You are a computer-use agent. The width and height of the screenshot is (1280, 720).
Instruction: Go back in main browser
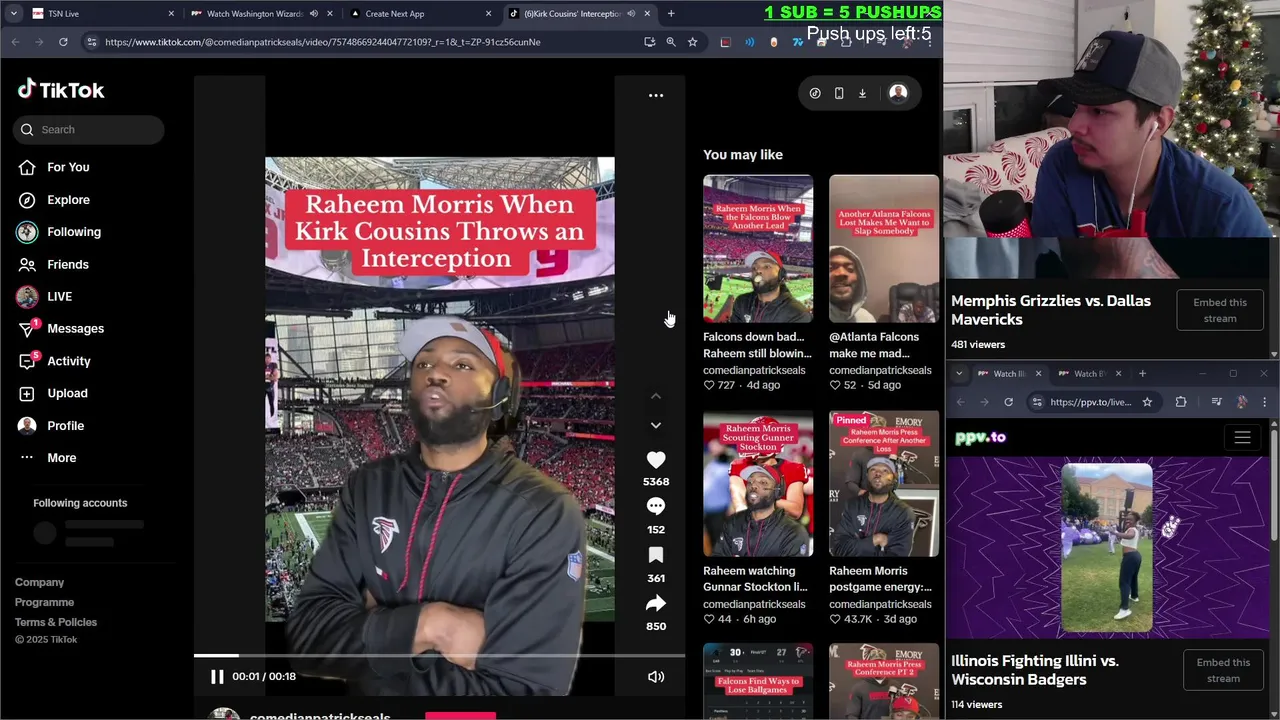[15, 42]
